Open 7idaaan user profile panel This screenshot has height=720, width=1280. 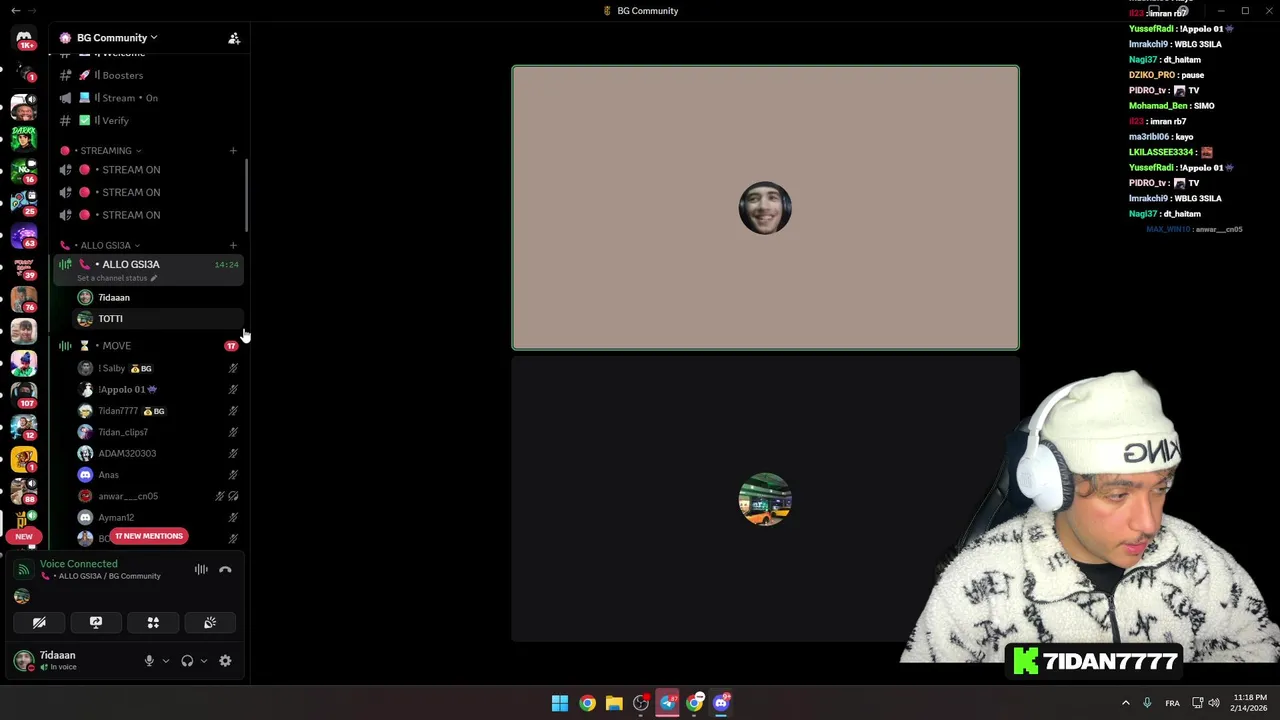(72, 660)
